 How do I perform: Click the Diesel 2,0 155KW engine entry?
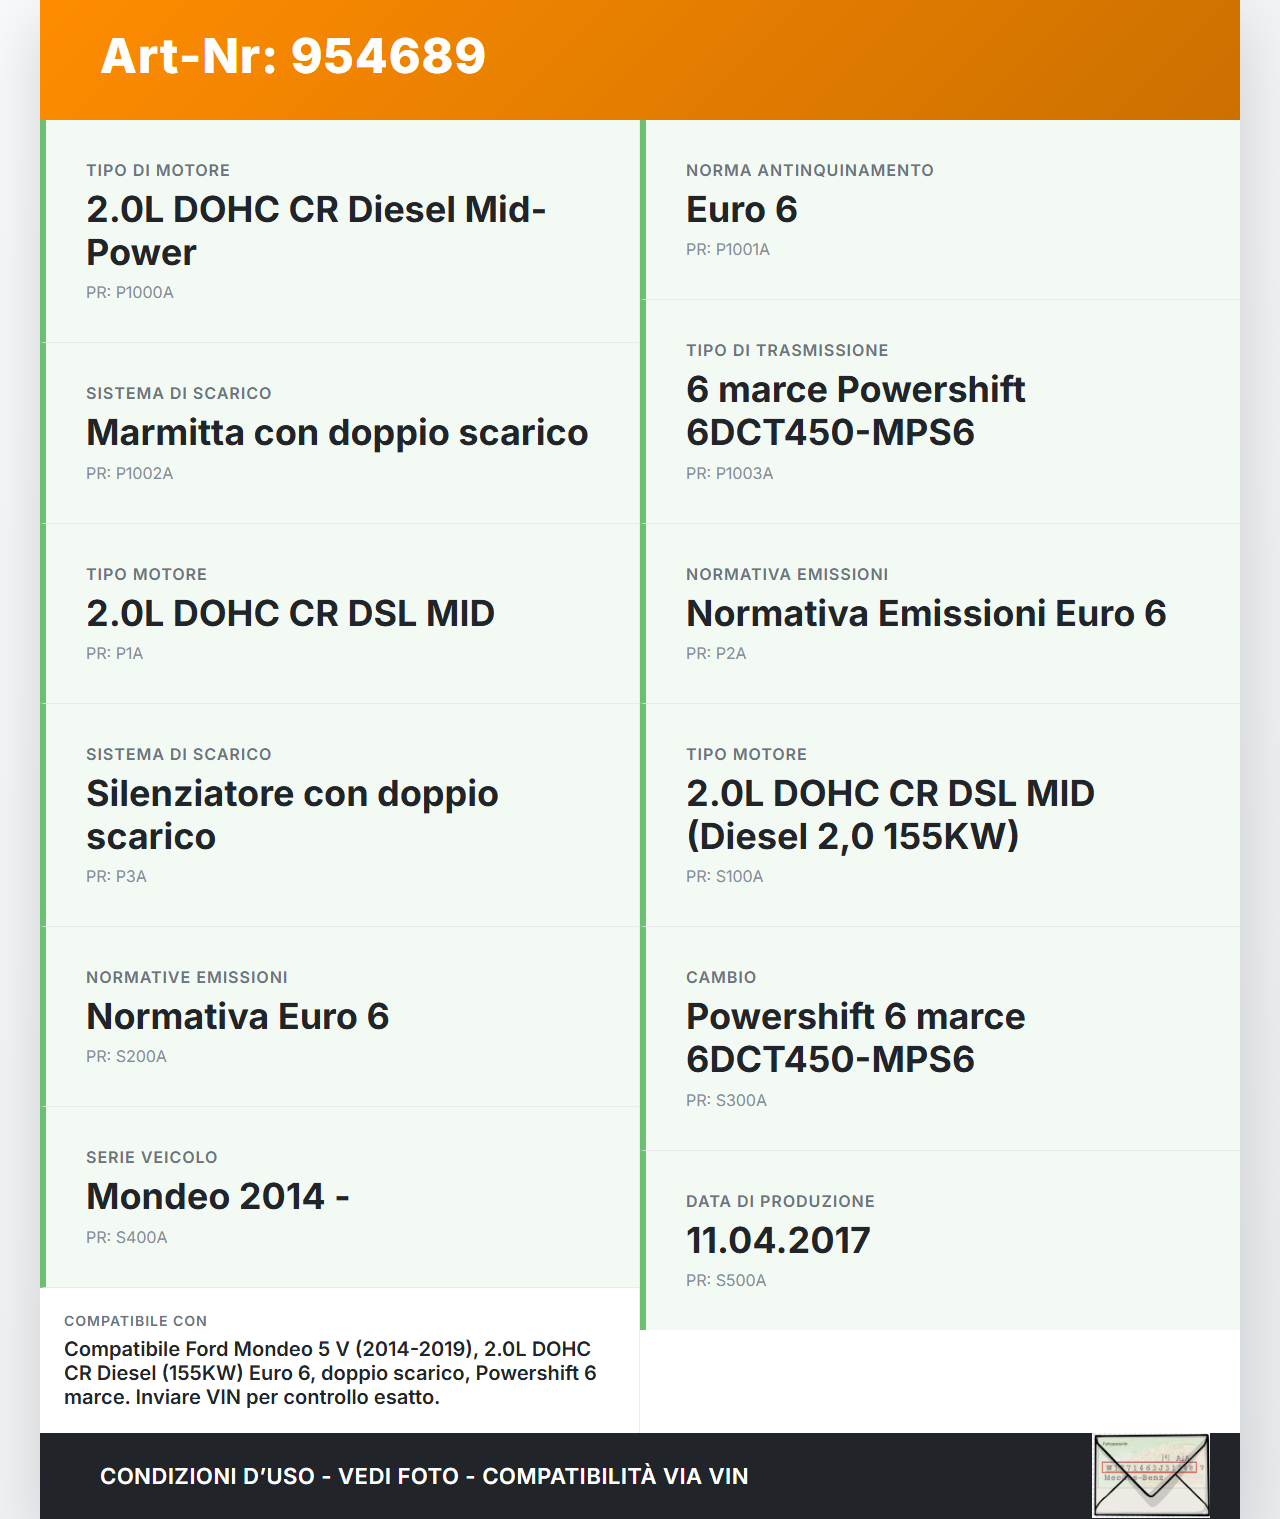click(x=890, y=815)
